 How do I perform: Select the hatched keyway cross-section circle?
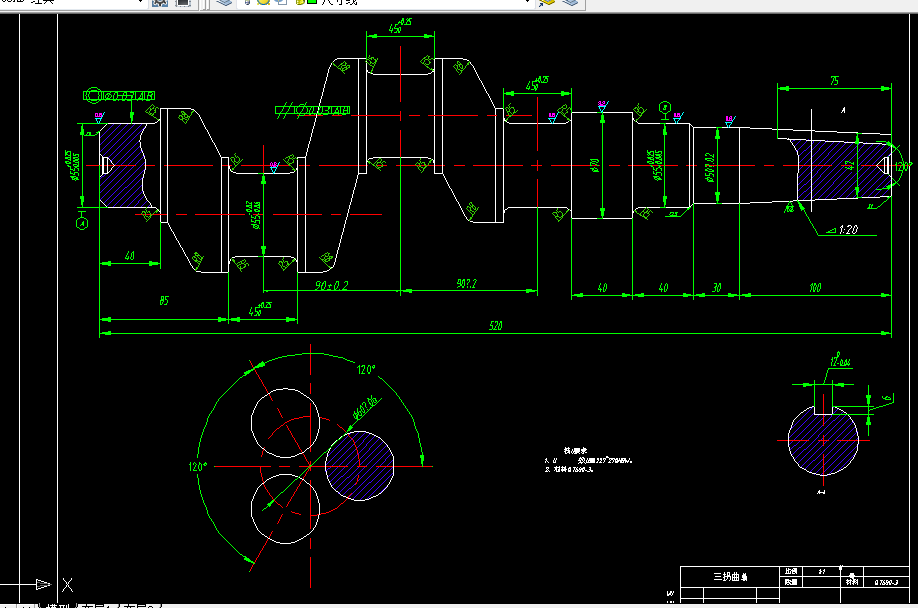[x=823, y=440]
